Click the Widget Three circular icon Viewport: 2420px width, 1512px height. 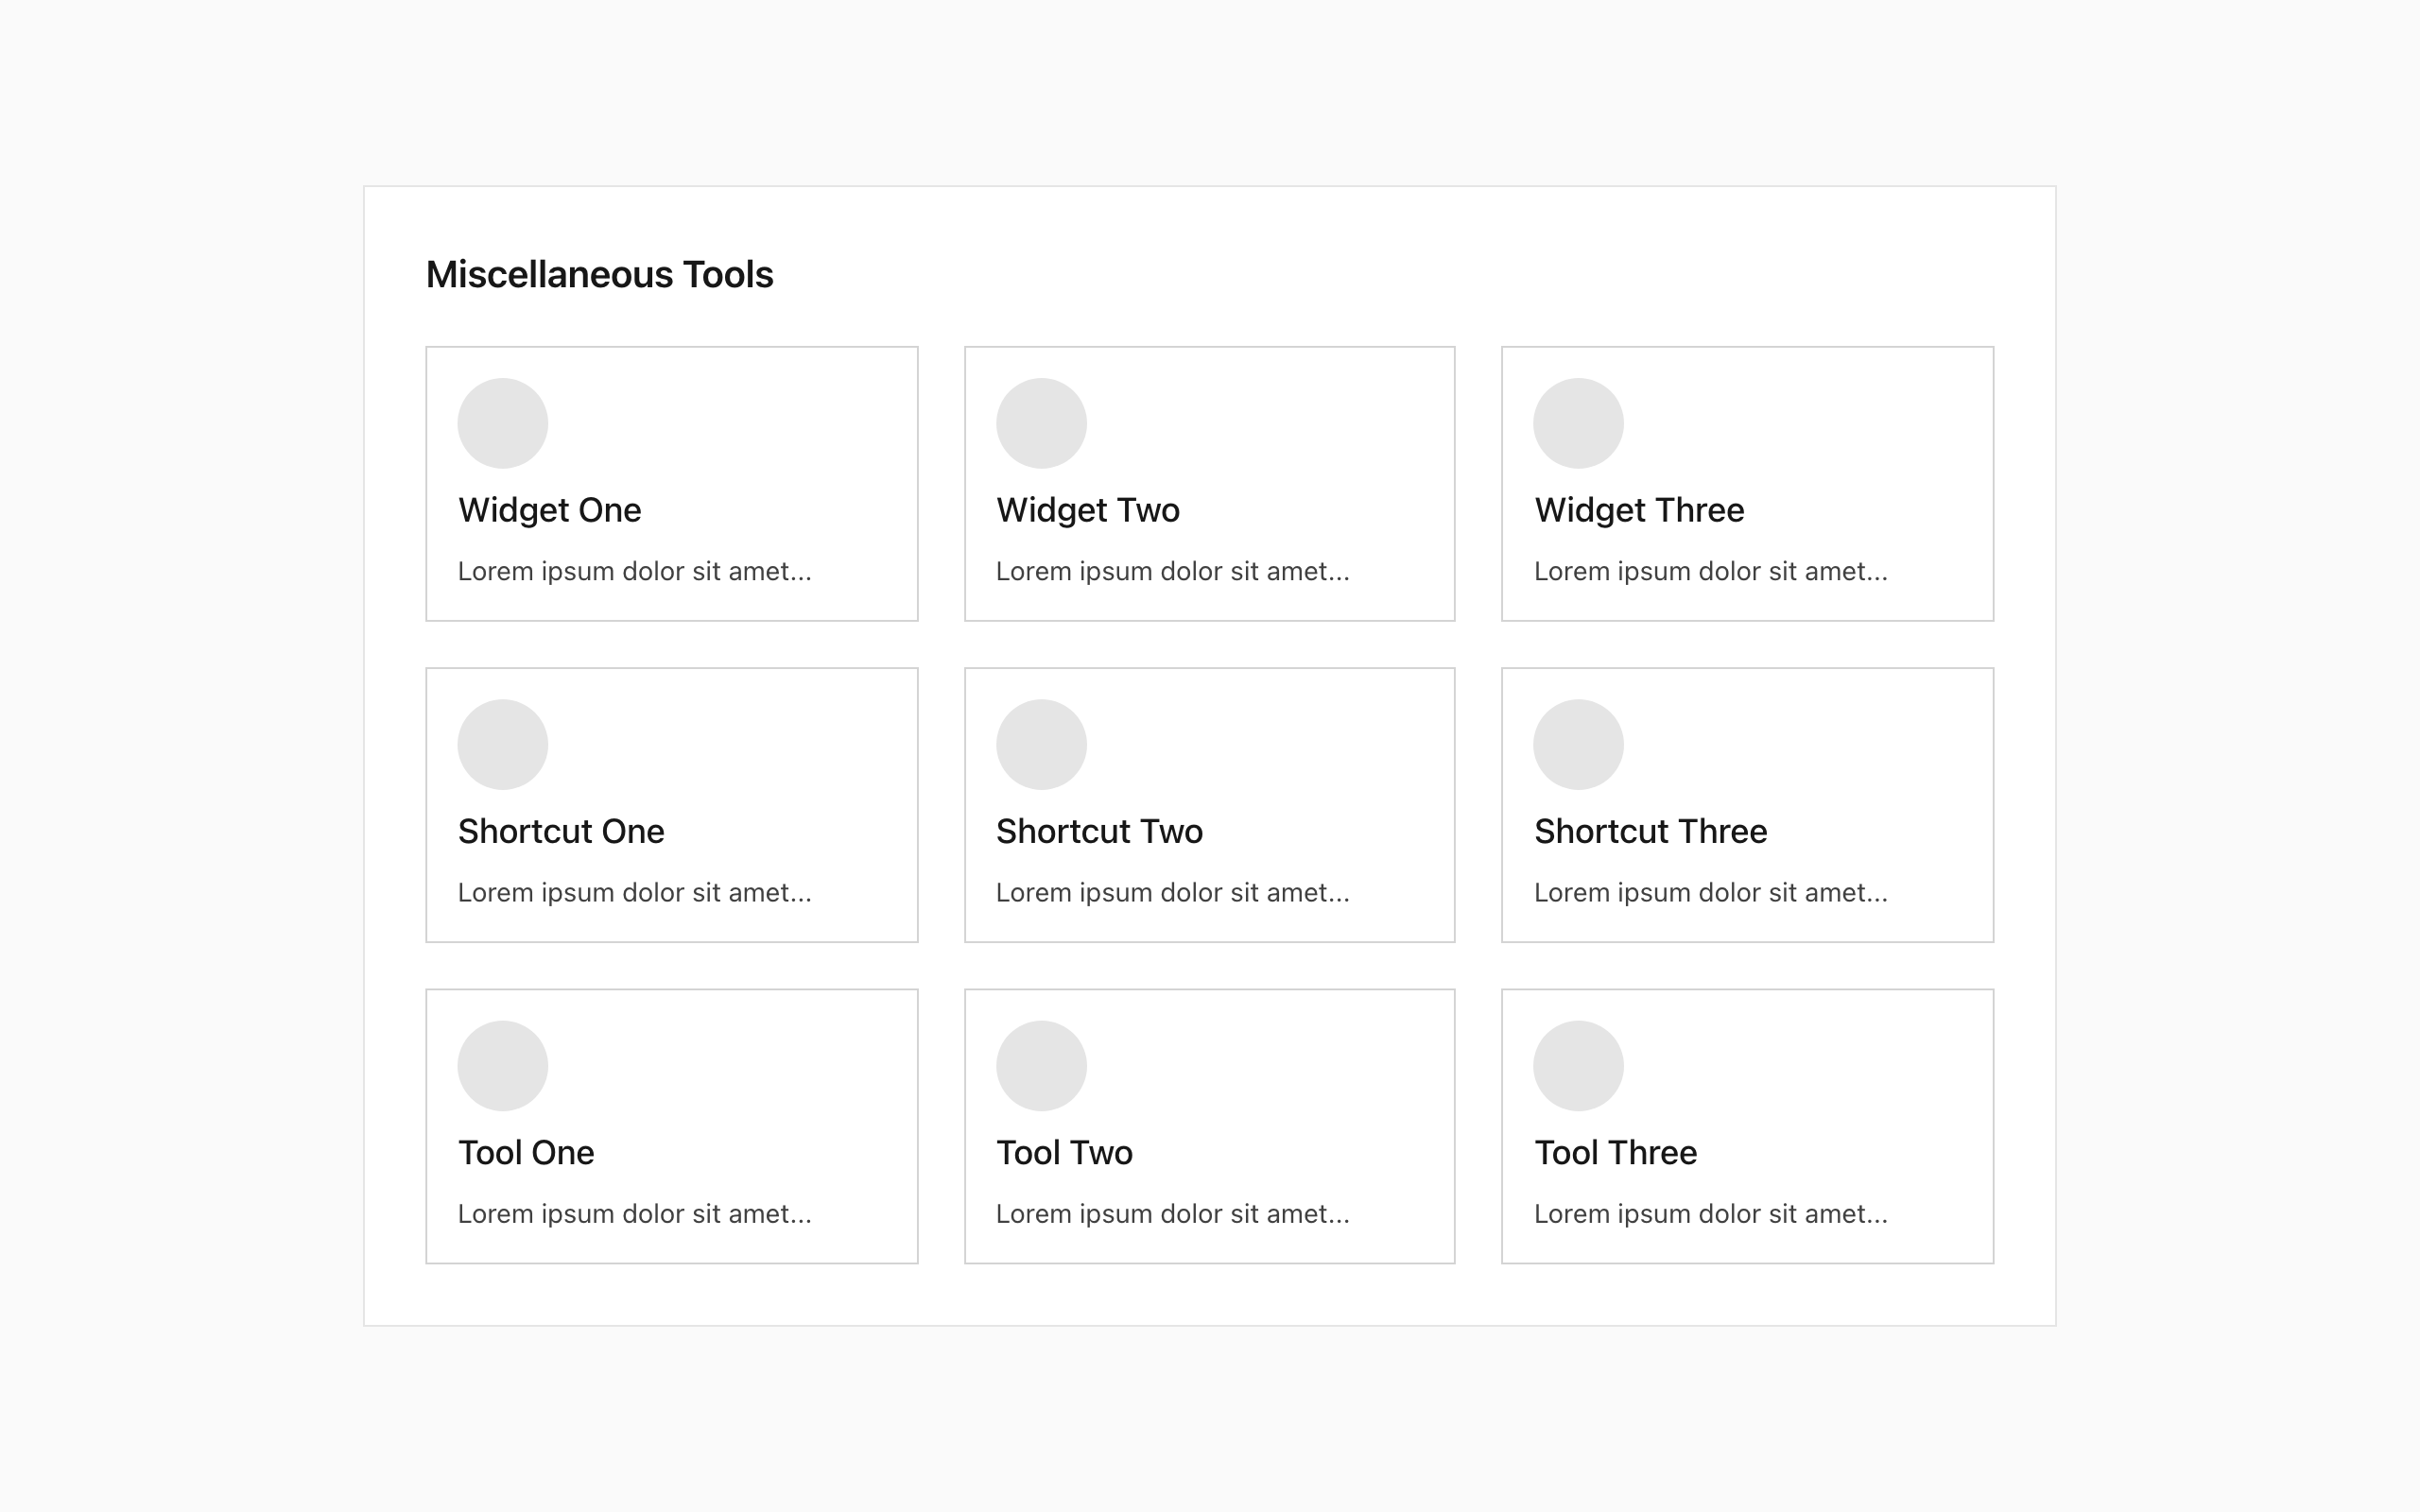pyautogui.click(x=1579, y=423)
